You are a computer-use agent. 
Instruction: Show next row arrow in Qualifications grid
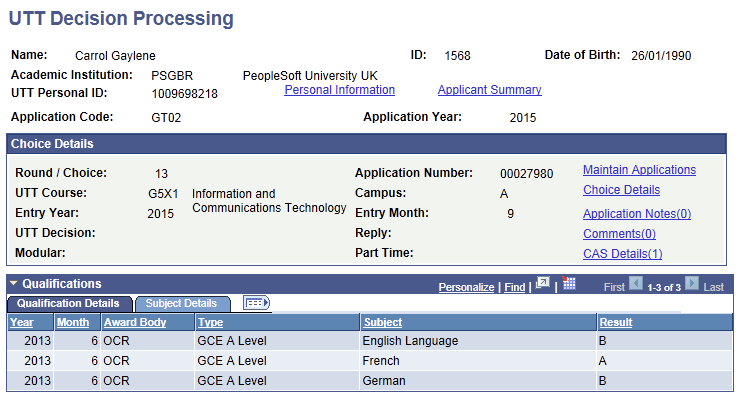691,283
